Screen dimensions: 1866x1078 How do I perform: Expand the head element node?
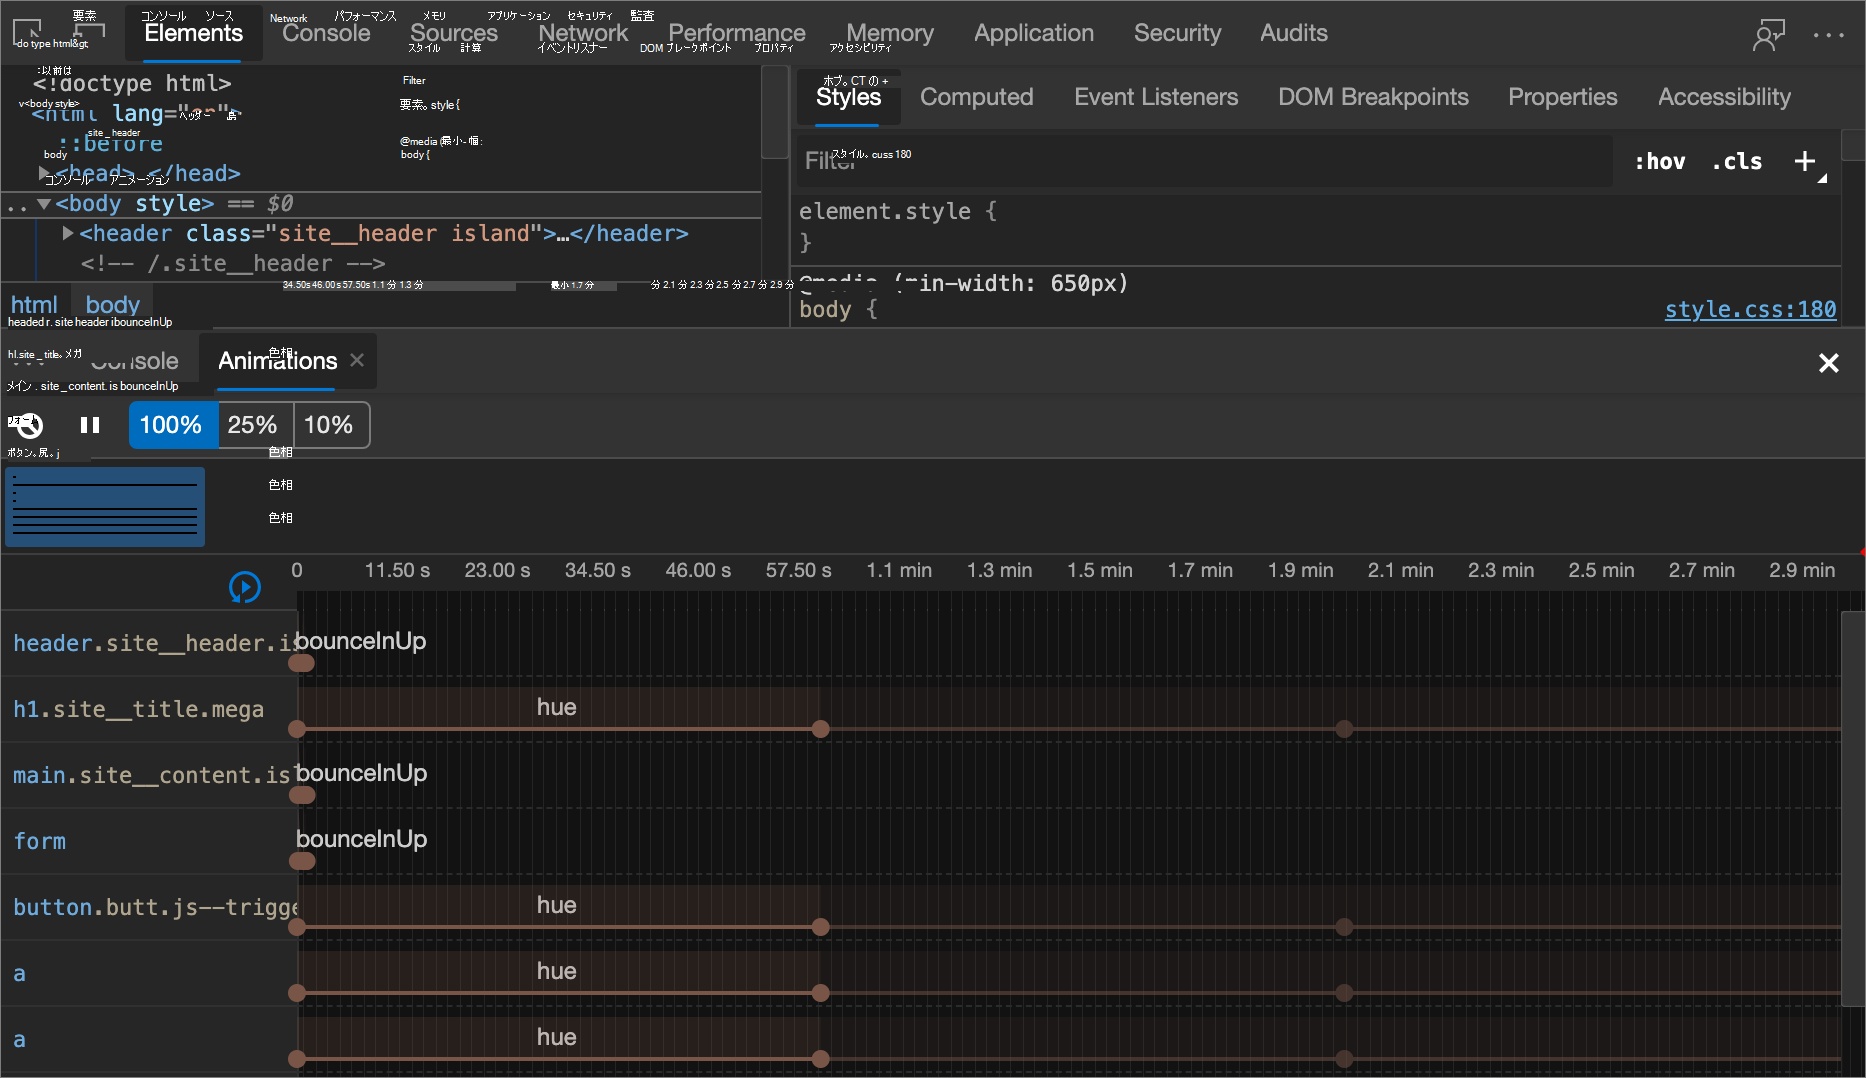click(x=44, y=173)
